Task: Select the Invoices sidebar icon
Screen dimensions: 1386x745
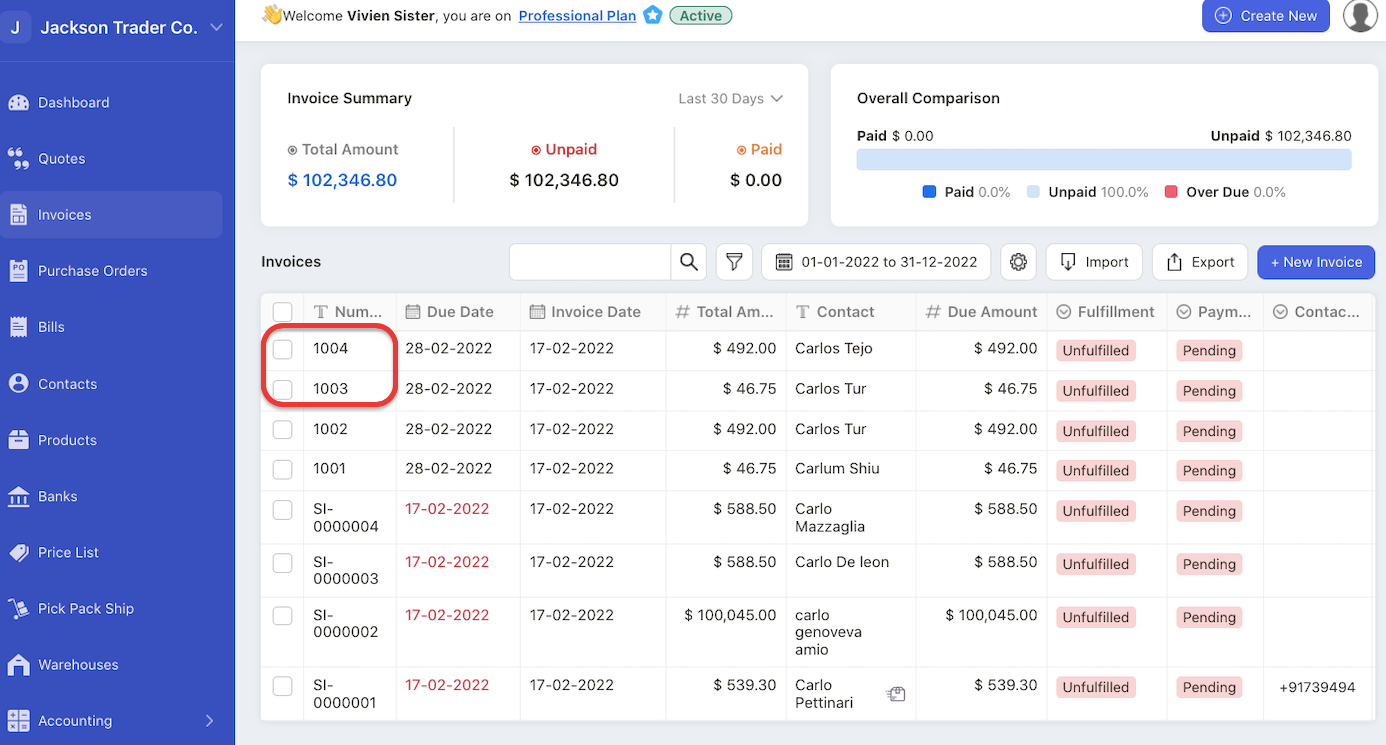Action: pyautogui.click(x=18, y=214)
